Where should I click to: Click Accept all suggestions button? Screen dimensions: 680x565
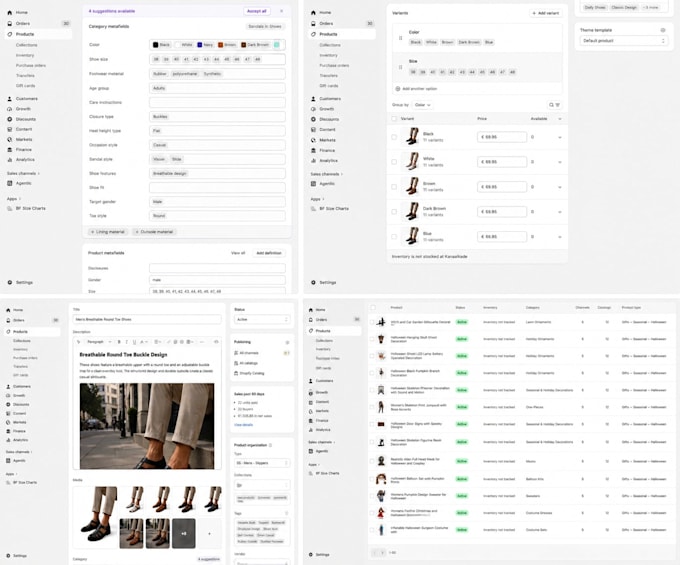(x=257, y=11)
